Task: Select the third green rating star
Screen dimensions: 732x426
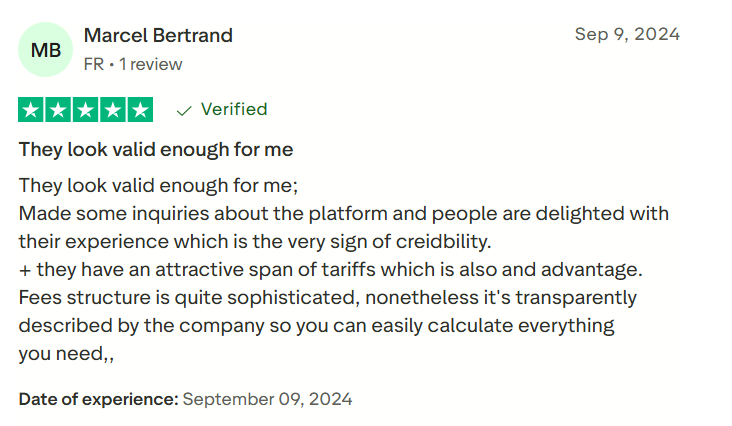Action: 86,109
